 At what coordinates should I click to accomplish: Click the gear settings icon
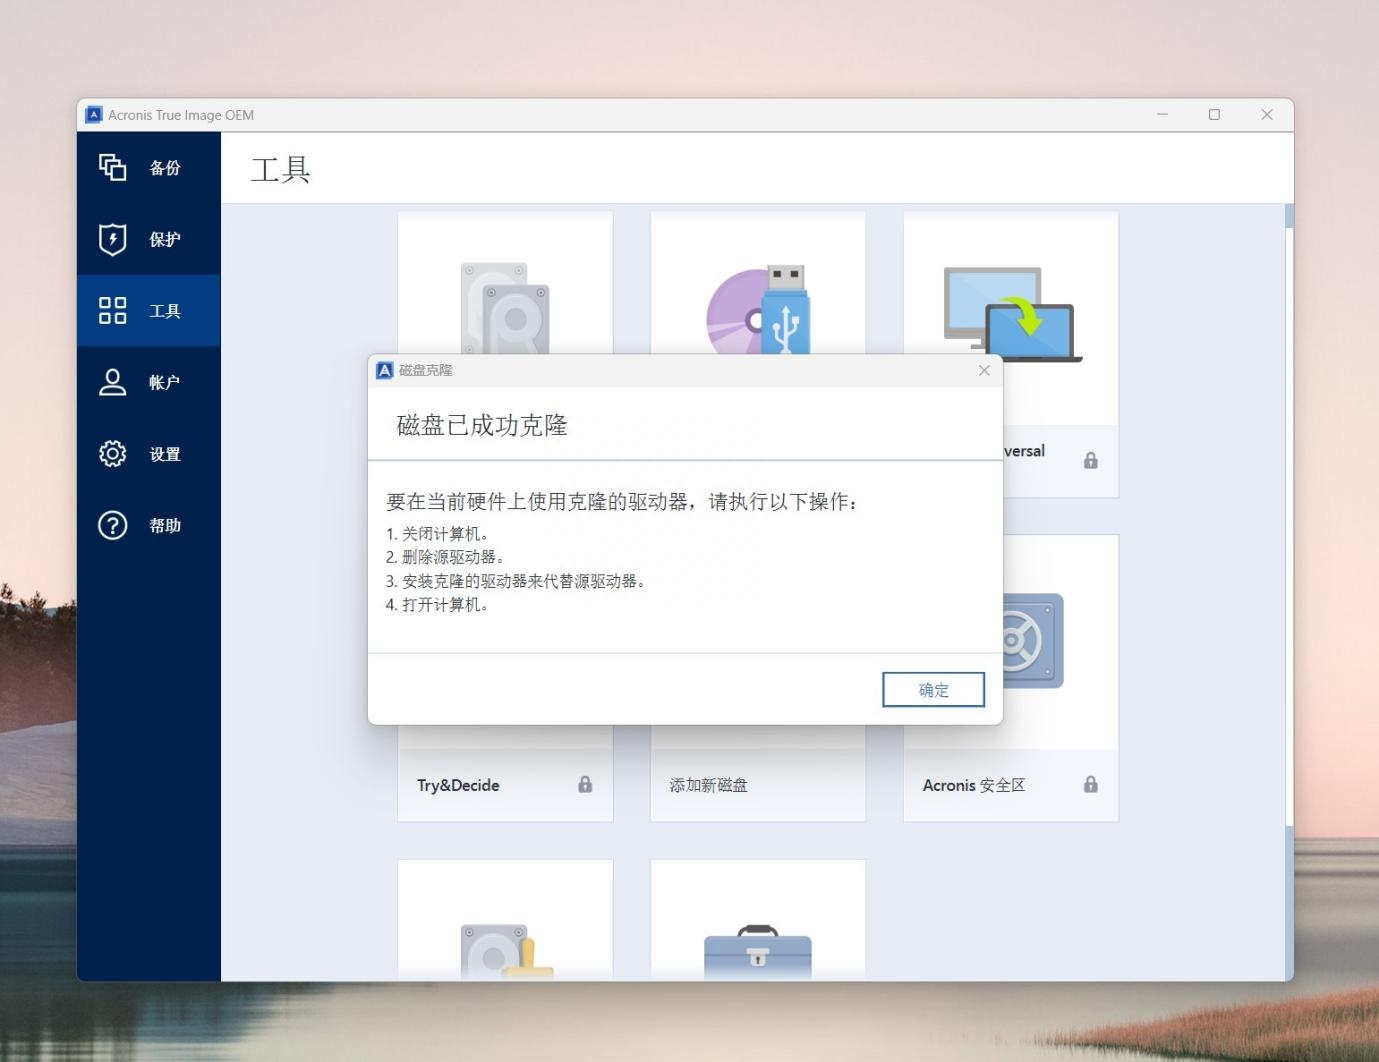pyautogui.click(x=113, y=454)
